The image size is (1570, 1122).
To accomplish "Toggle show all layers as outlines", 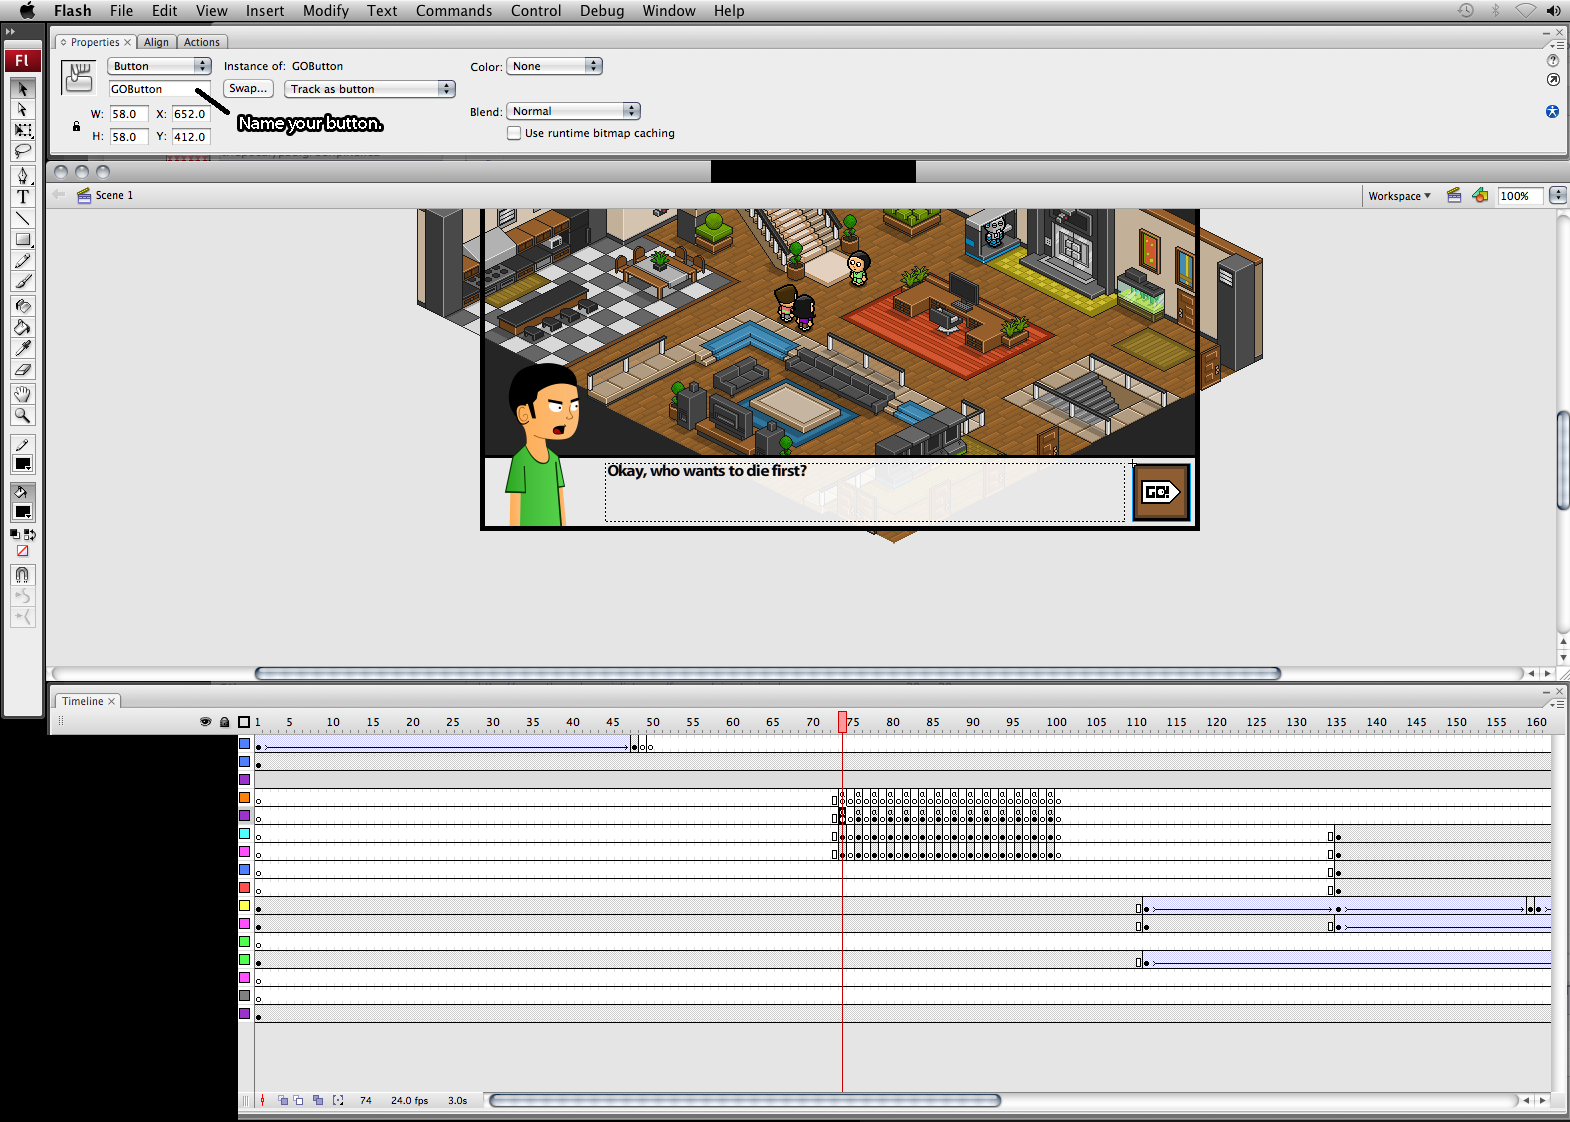I will (244, 721).
